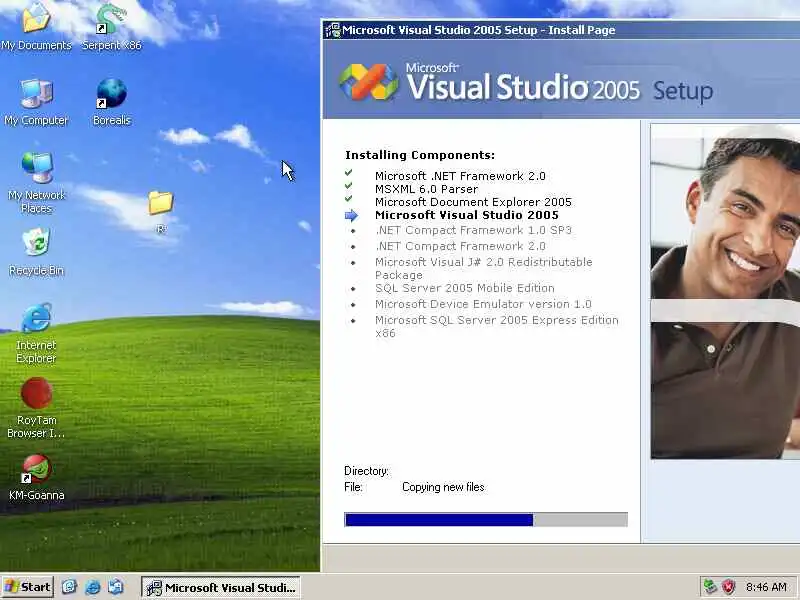Click Microsoft Document Explorer 2005 entry
Screen dimensions: 800x600
(x=473, y=202)
